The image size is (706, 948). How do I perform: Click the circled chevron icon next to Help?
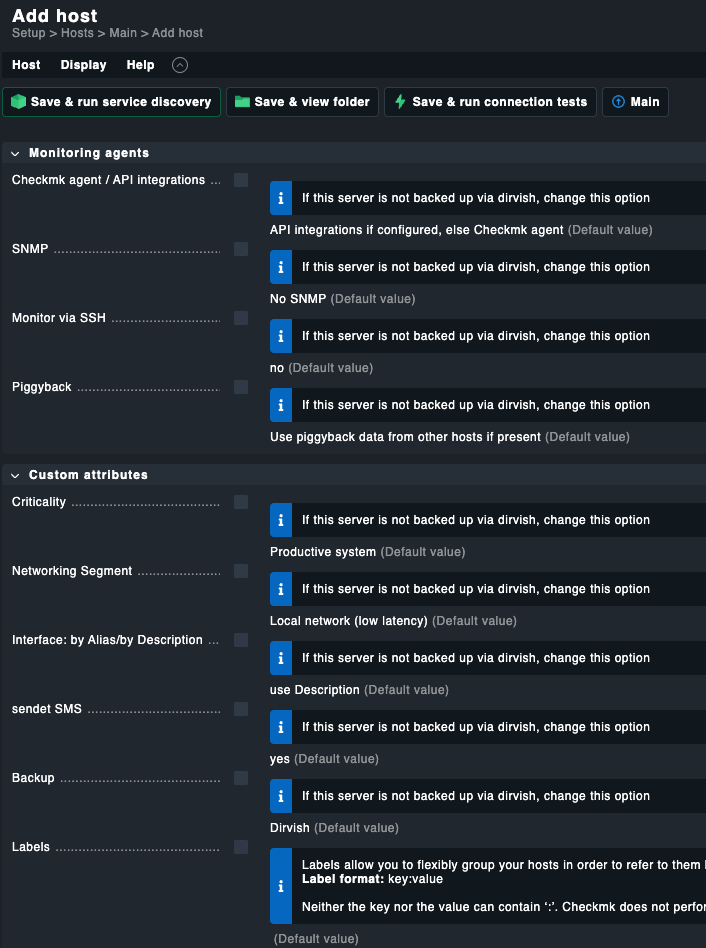pyautogui.click(x=180, y=65)
